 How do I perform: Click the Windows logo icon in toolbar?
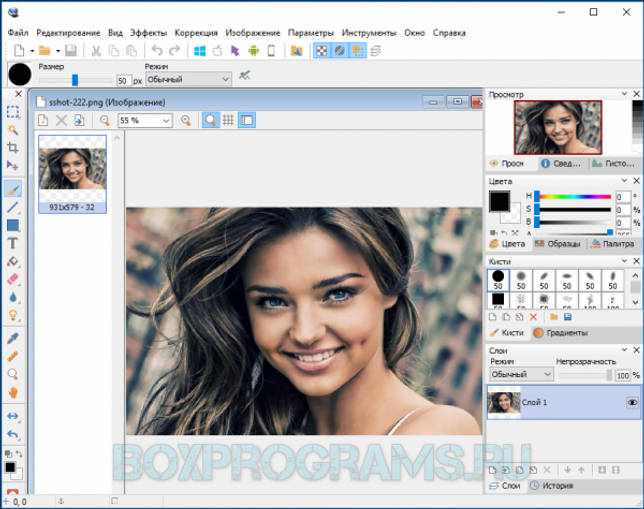(200, 51)
